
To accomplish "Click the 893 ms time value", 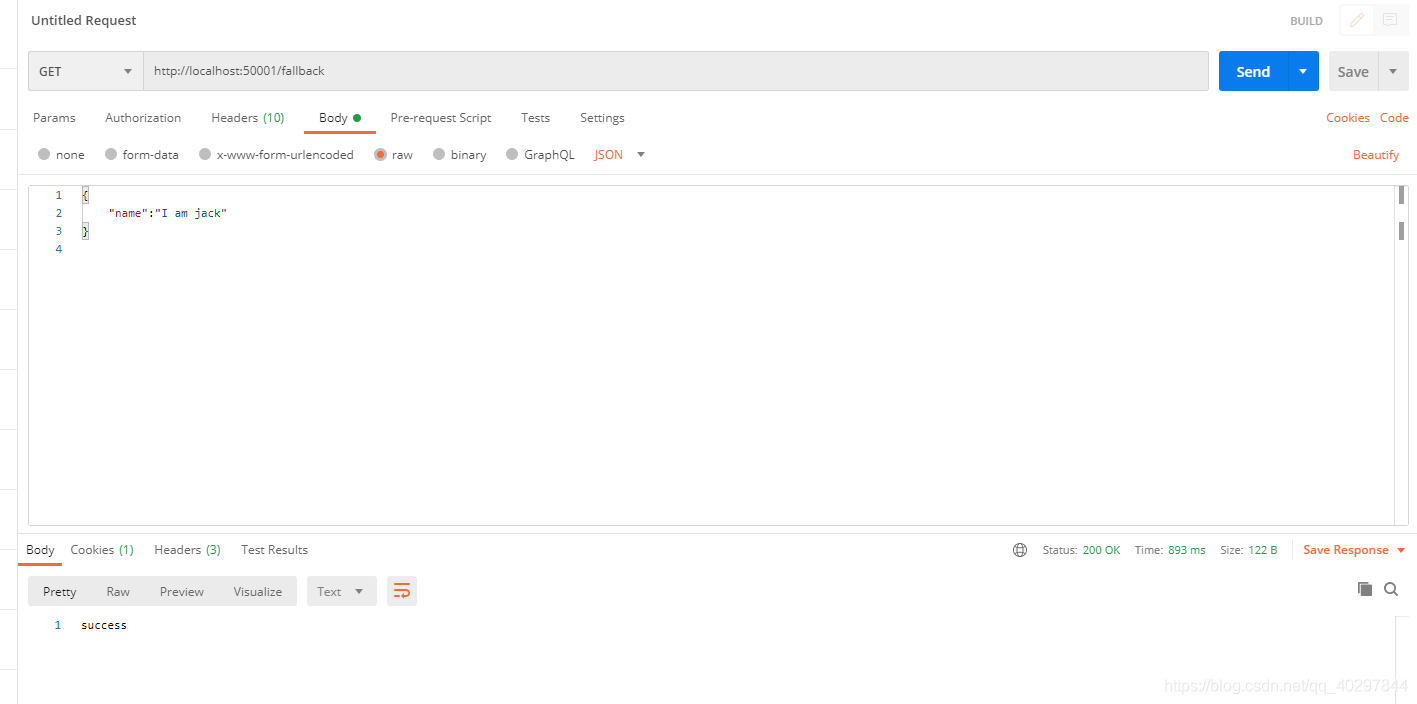I will coord(1187,550).
